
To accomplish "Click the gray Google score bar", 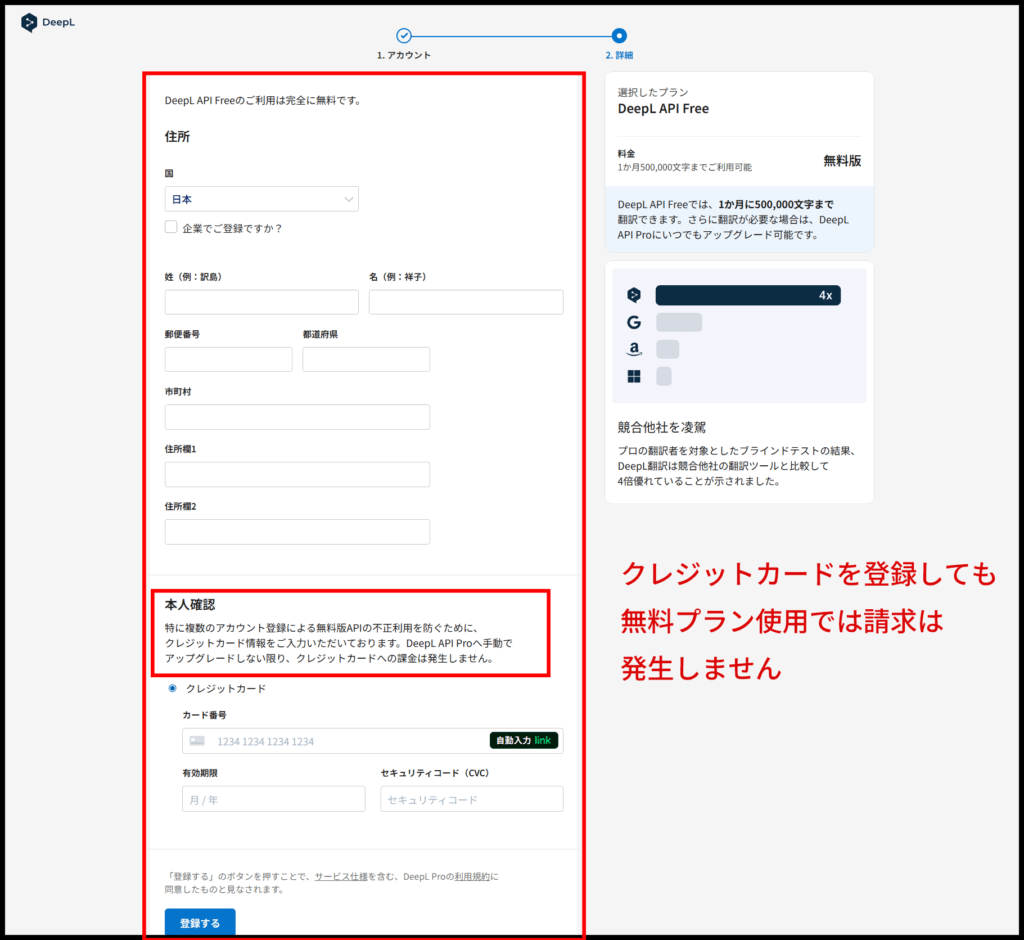I will 679,322.
